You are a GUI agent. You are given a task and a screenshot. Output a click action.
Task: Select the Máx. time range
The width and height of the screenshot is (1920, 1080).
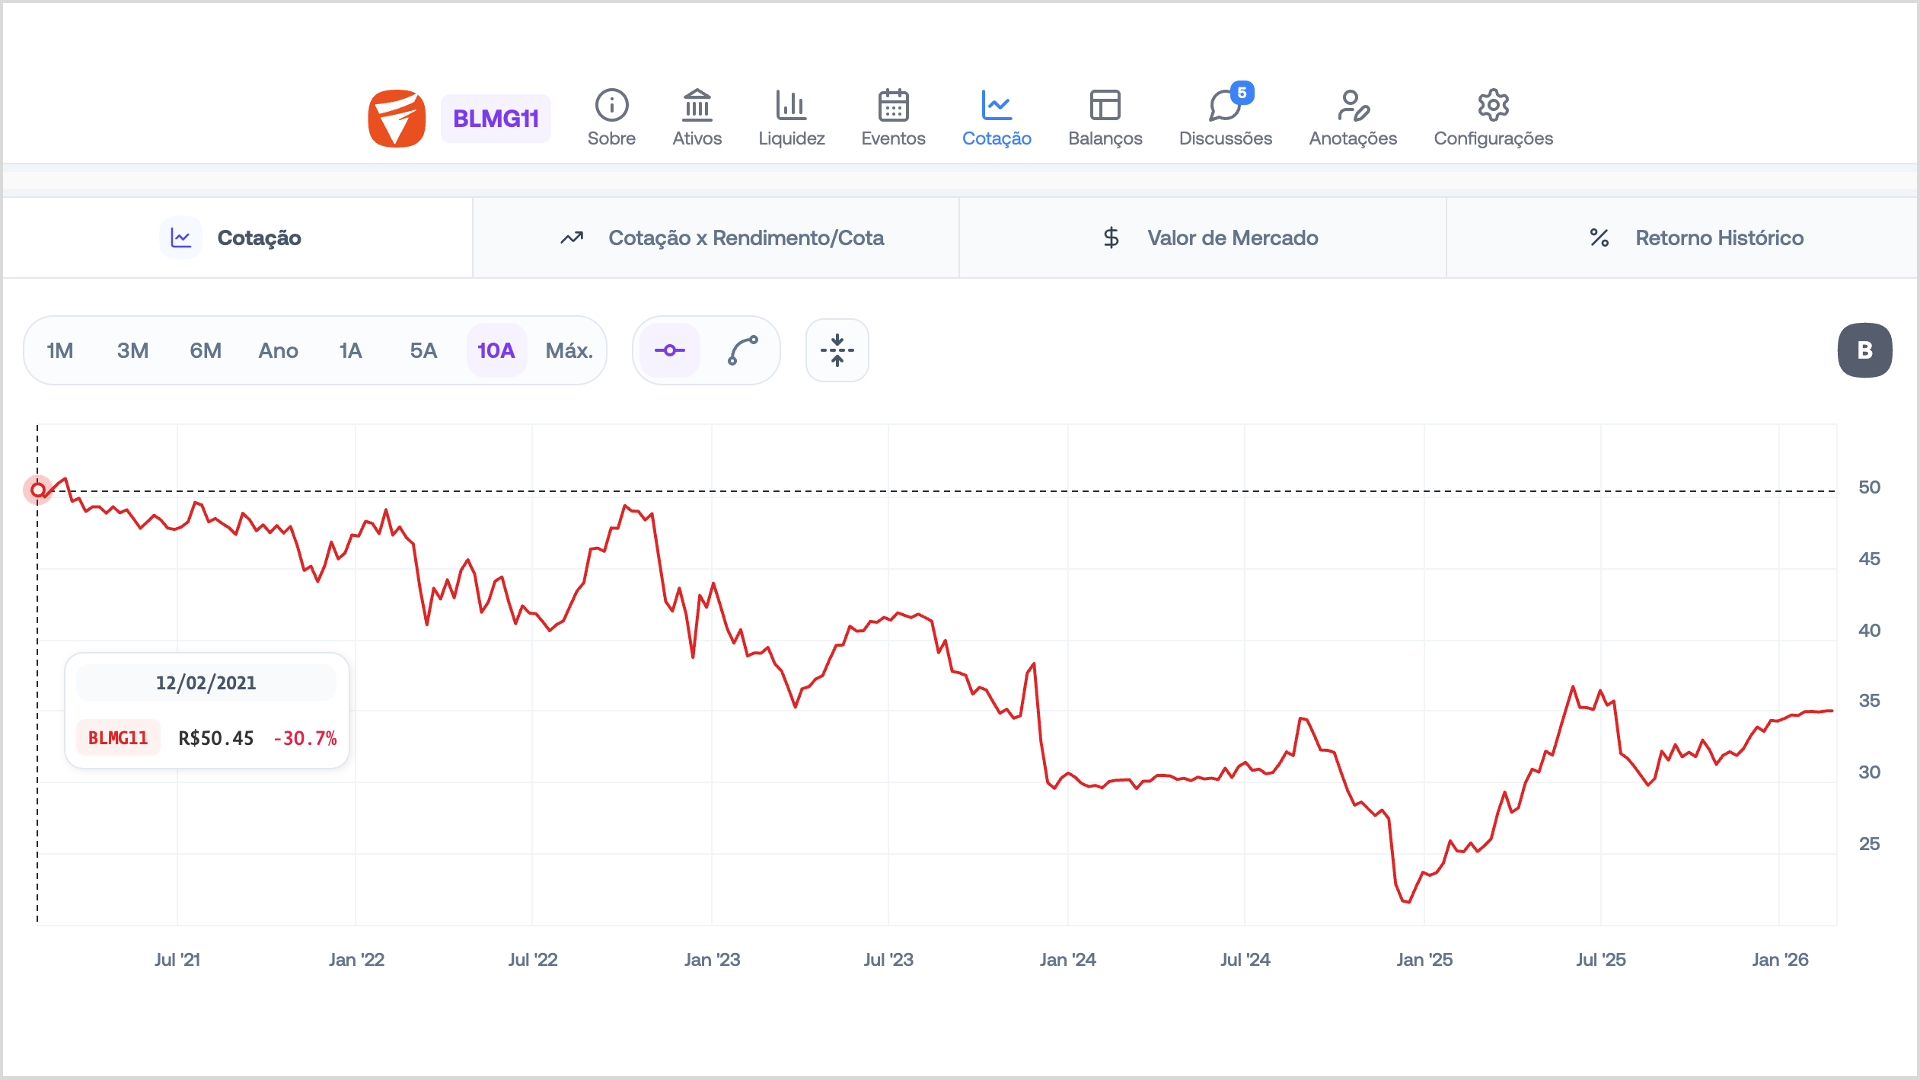coord(569,350)
